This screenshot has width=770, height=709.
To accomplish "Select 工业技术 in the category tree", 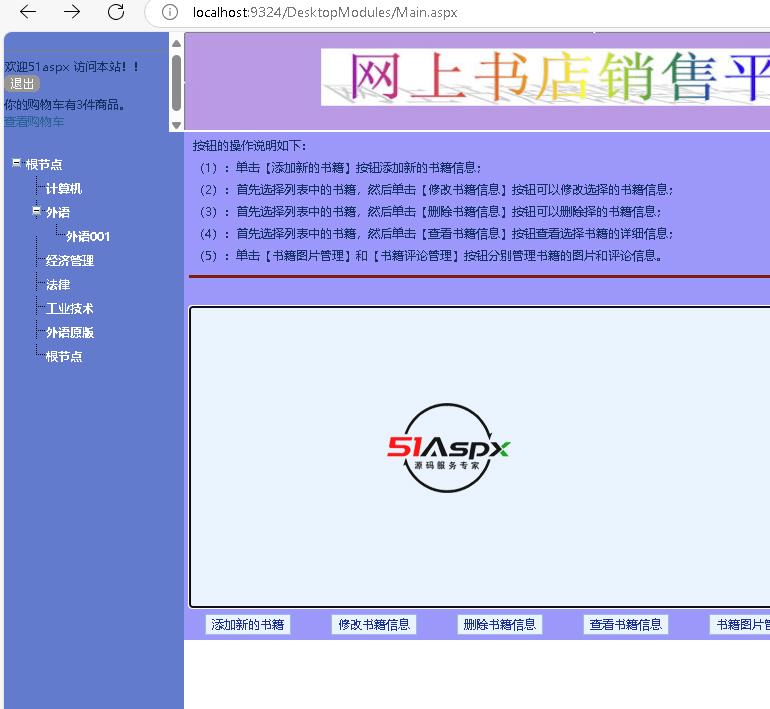I will point(69,309).
